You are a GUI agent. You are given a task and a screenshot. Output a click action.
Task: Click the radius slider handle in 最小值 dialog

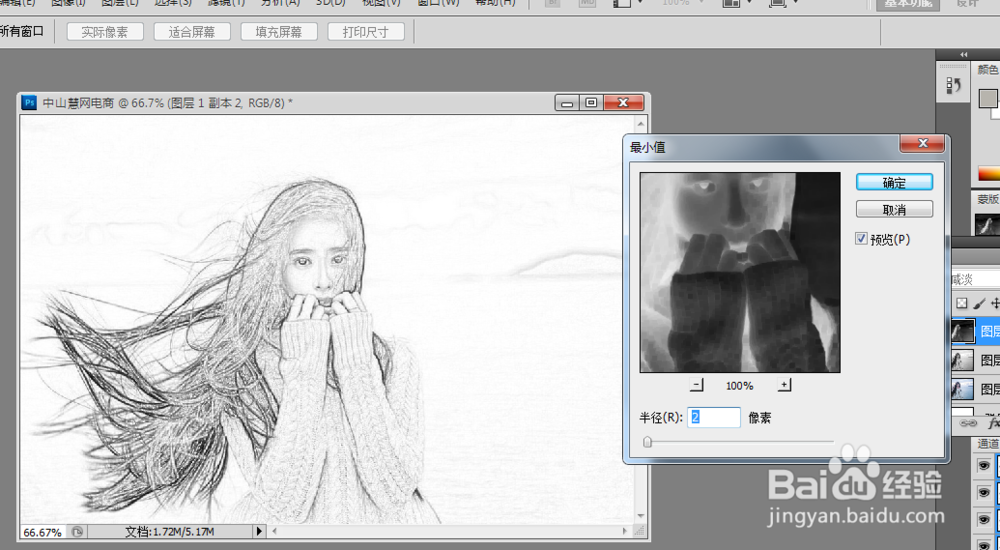click(x=647, y=442)
